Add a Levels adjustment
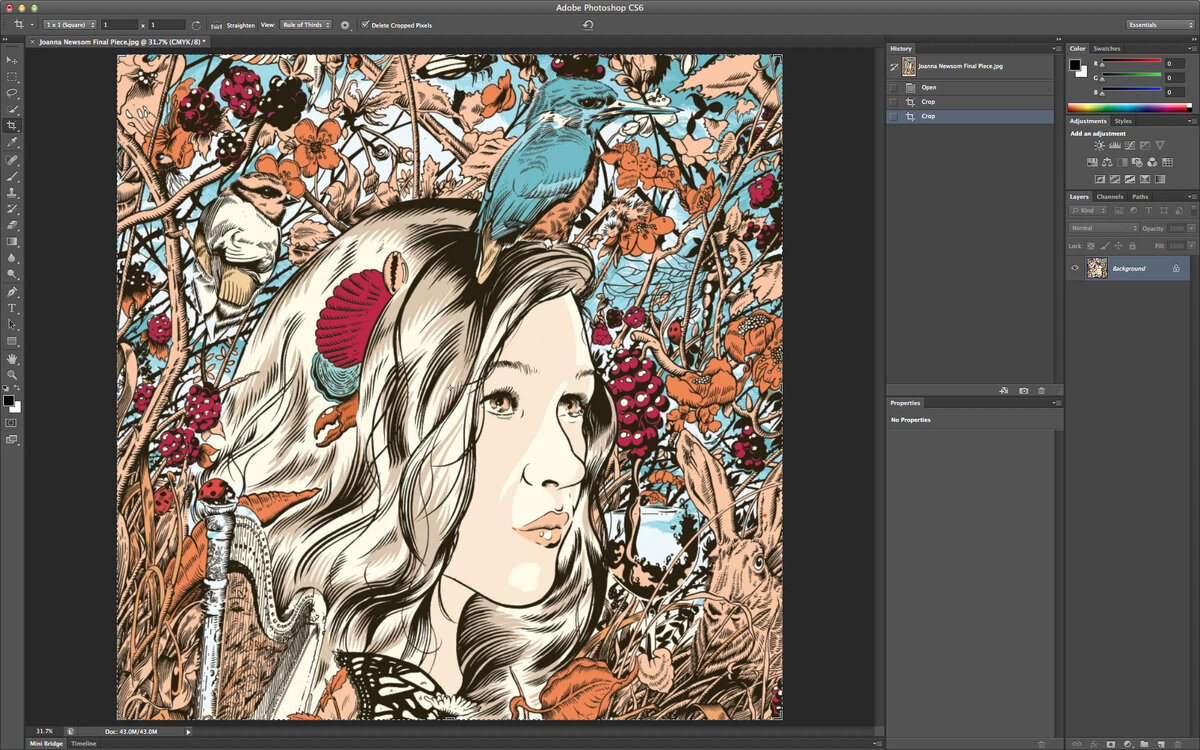This screenshot has height=750, width=1200. (1115, 145)
